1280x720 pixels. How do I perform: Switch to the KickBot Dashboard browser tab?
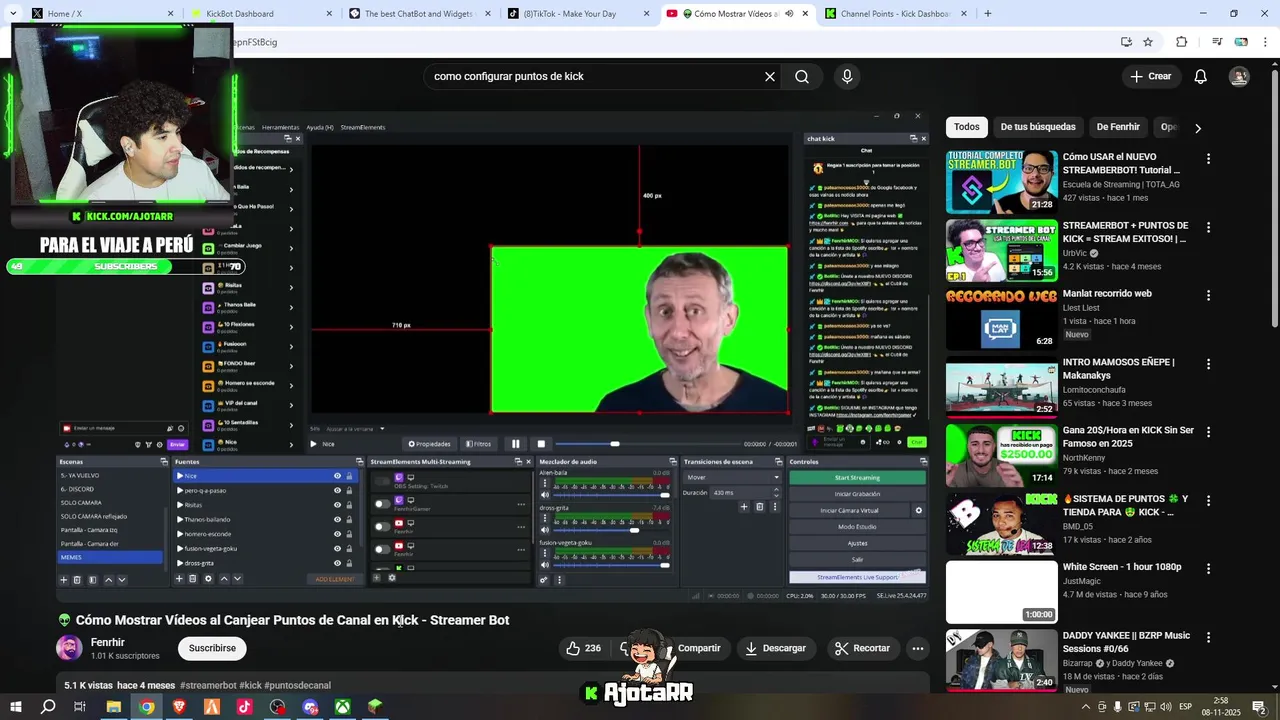click(261, 14)
